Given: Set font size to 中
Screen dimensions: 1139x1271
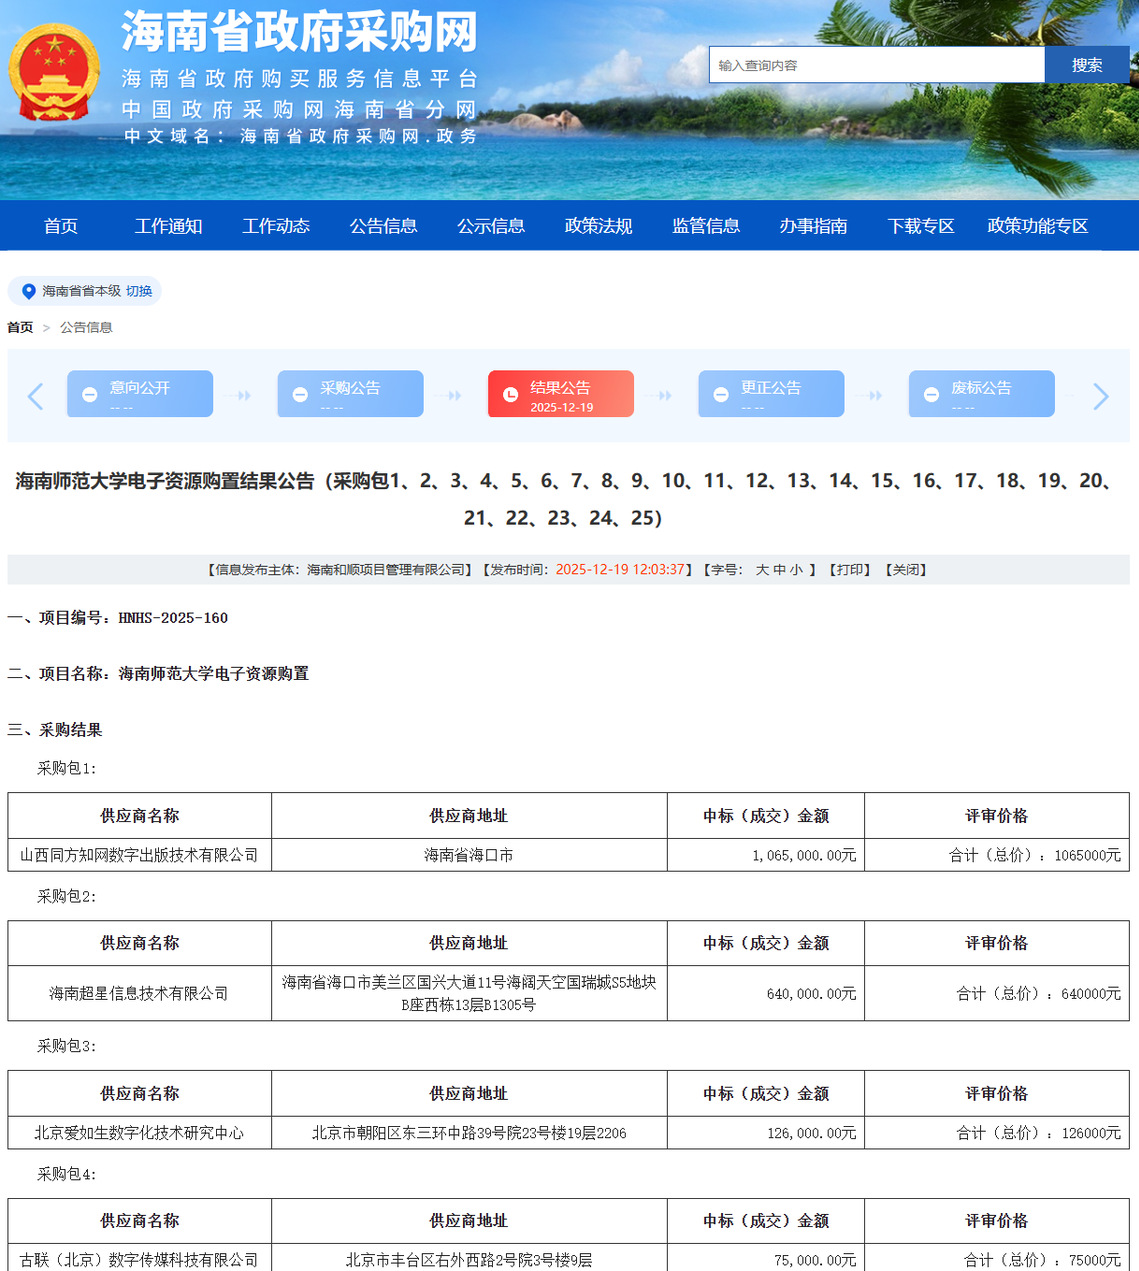Looking at the screenshot, I should (x=779, y=570).
